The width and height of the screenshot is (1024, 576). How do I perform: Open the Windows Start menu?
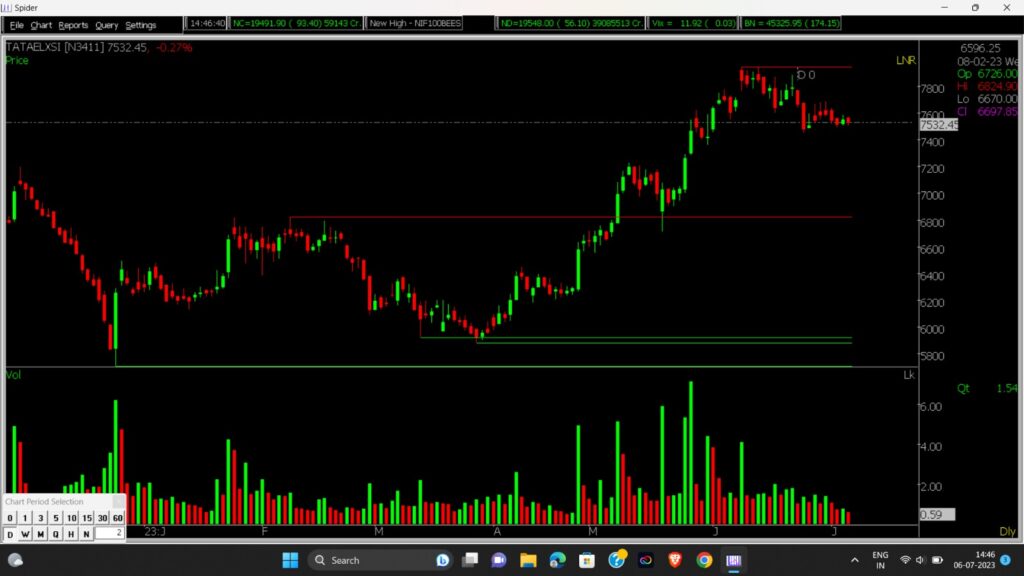tap(290, 560)
